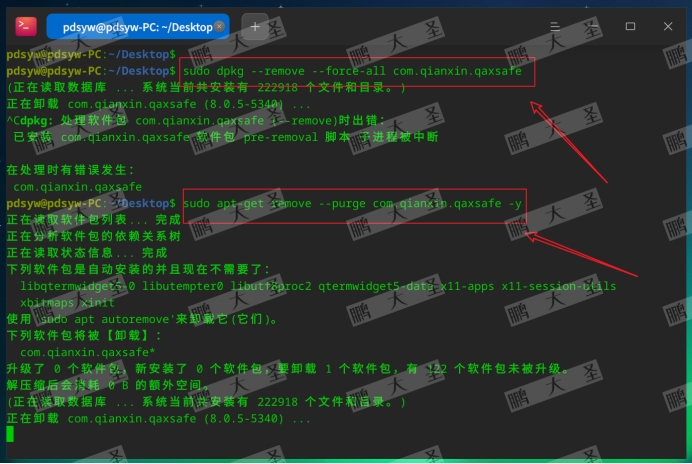Click the line mentioning 'sudo apt autoremove'
This screenshot has width=692, height=464.
click(142, 319)
